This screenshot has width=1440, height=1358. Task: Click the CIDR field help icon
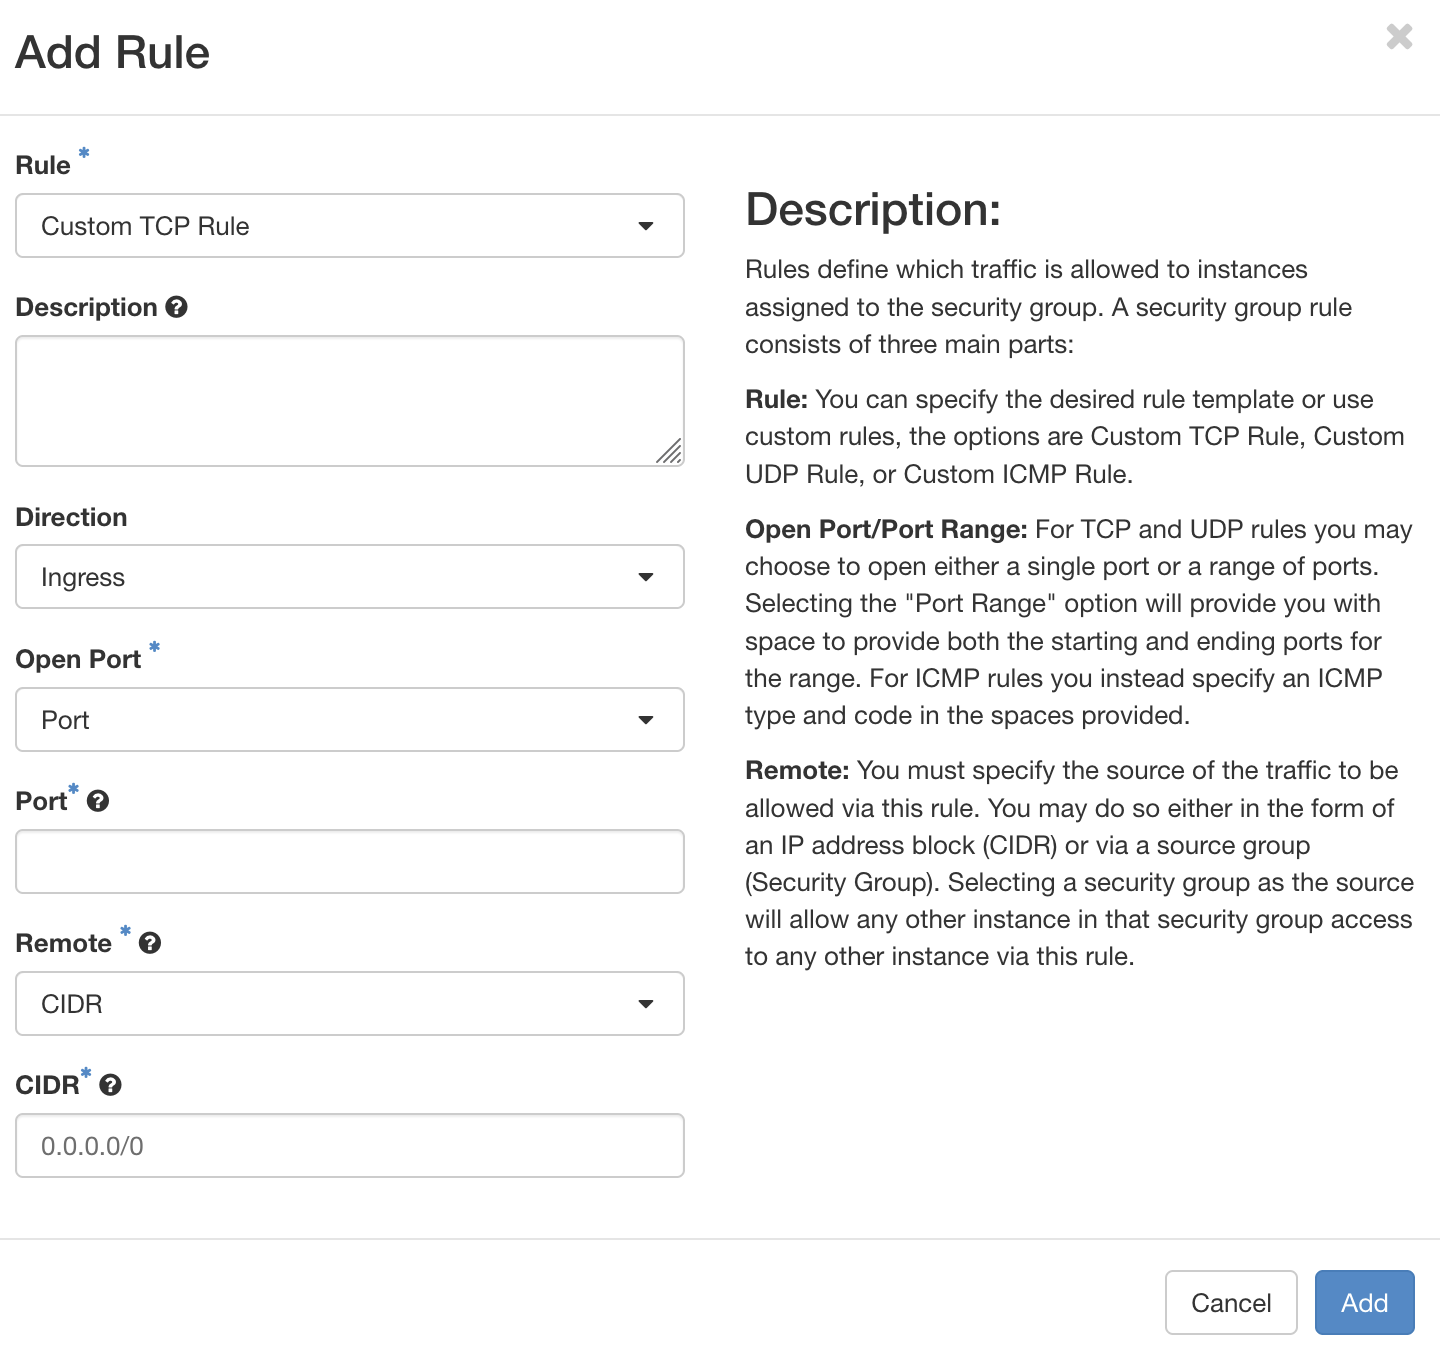pos(110,1085)
